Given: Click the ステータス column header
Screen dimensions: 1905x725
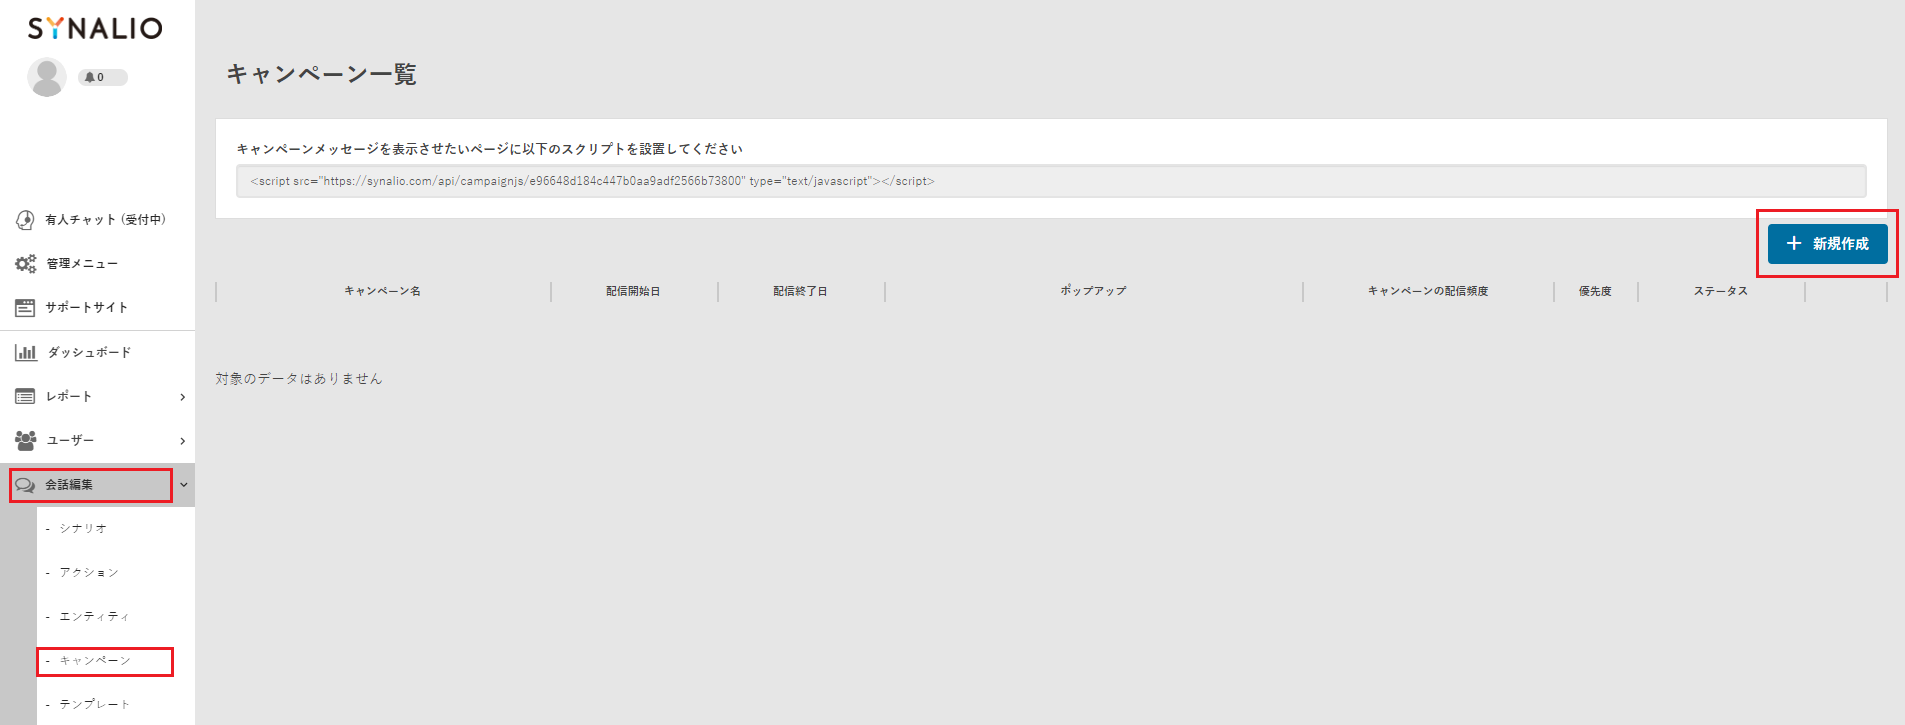Looking at the screenshot, I should tap(1721, 291).
